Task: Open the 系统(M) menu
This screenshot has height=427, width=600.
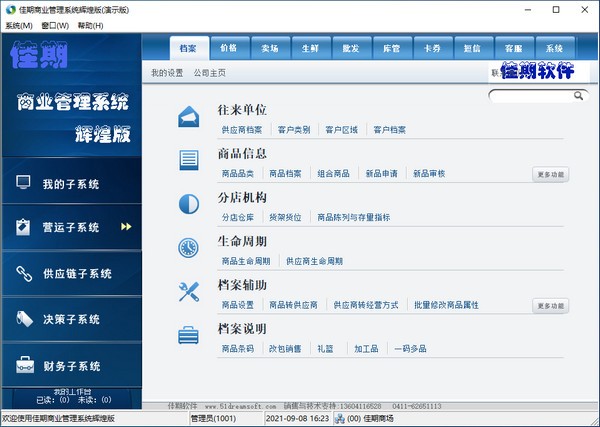Action: [x=18, y=24]
